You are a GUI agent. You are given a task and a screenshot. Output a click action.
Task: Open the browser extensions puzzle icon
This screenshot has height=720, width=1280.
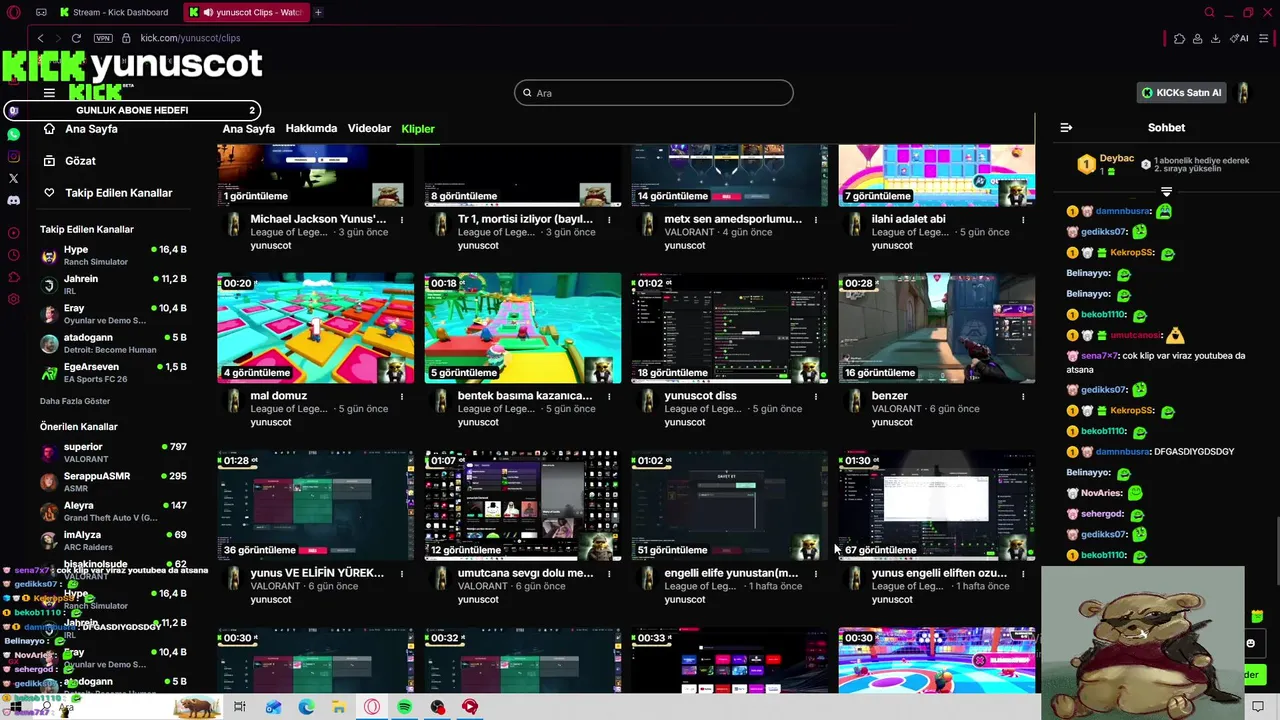click(1179, 38)
